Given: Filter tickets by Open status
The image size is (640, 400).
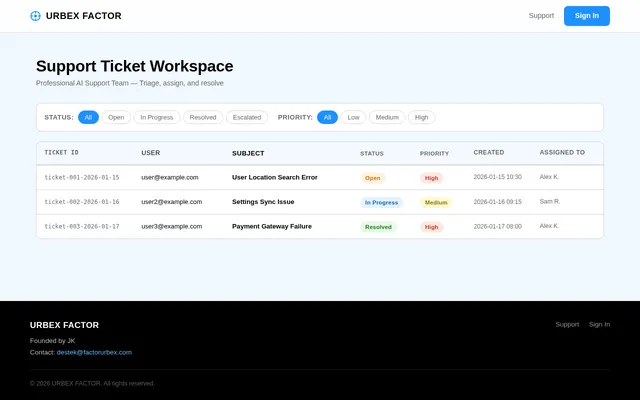Looking at the screenshot, I should click(x=116, y=117).
